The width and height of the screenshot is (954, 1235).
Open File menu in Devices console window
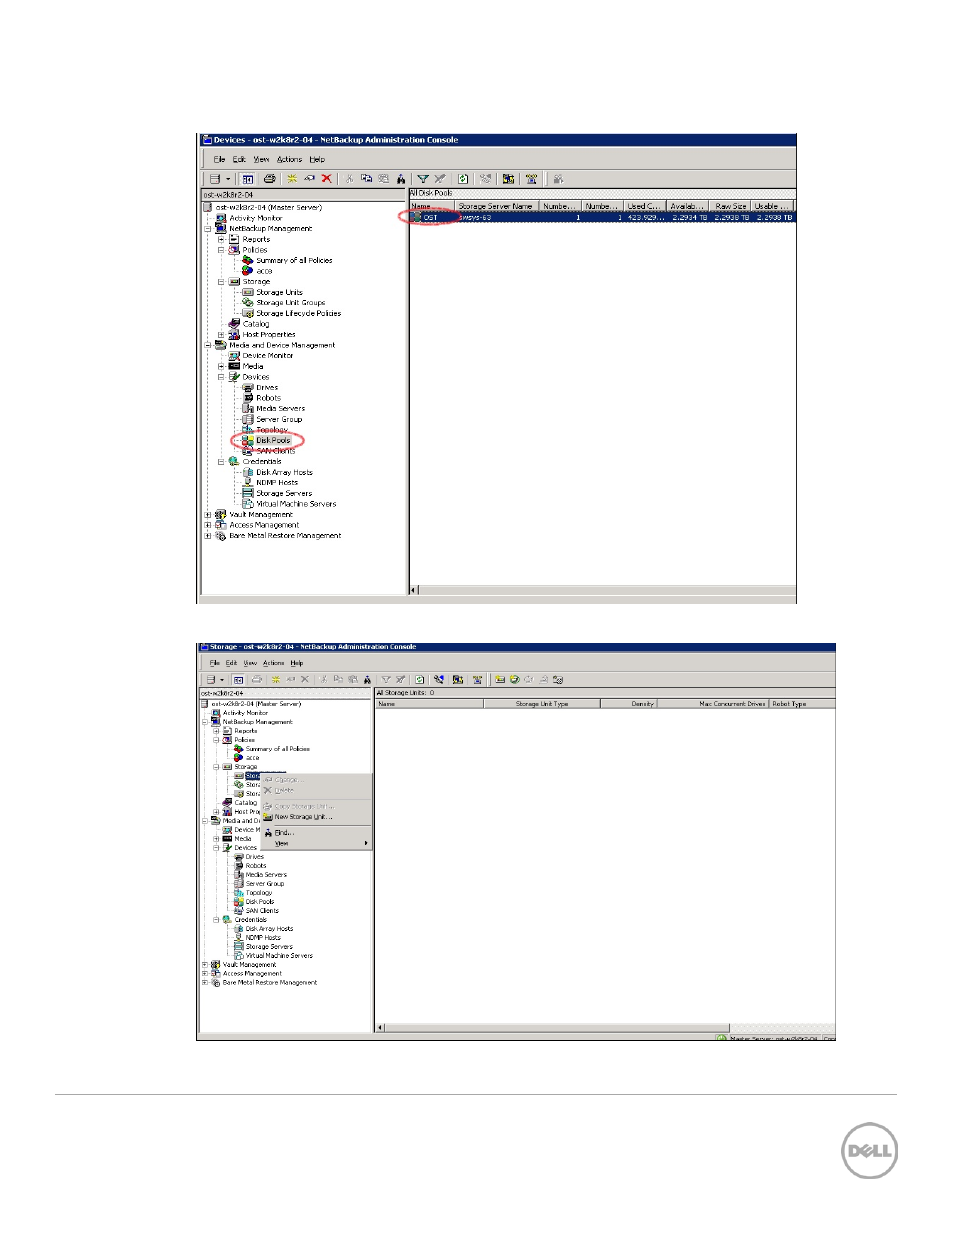point(219,159)
